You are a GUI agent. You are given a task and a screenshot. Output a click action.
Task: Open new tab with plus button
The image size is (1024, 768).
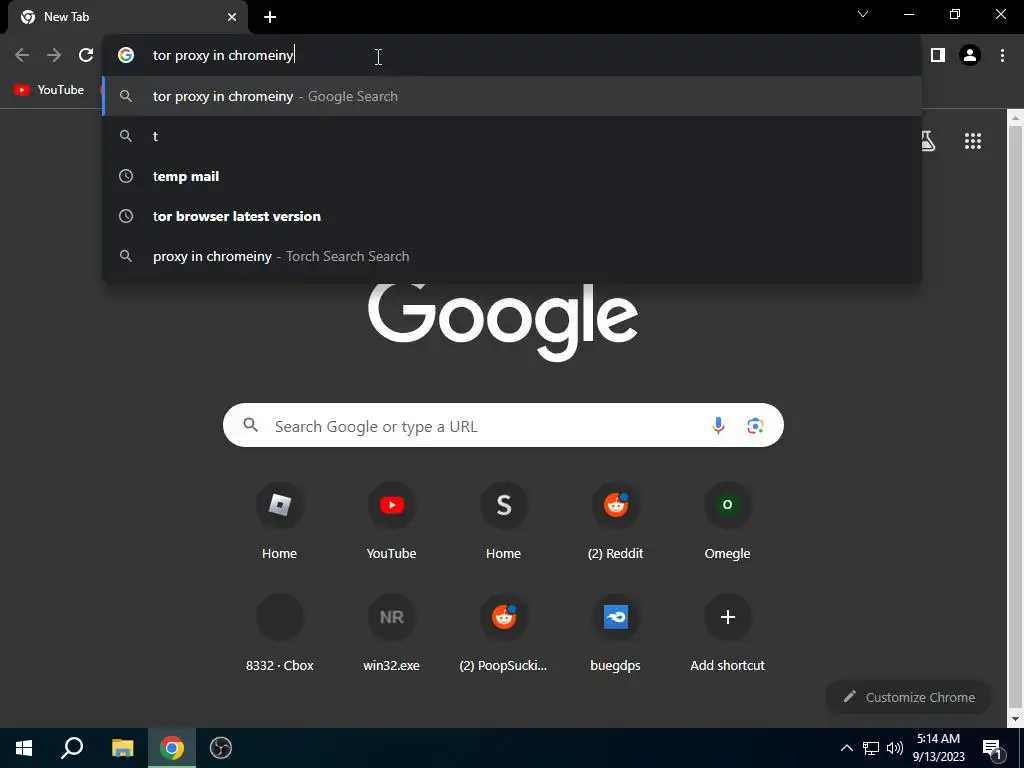point(270,17)
